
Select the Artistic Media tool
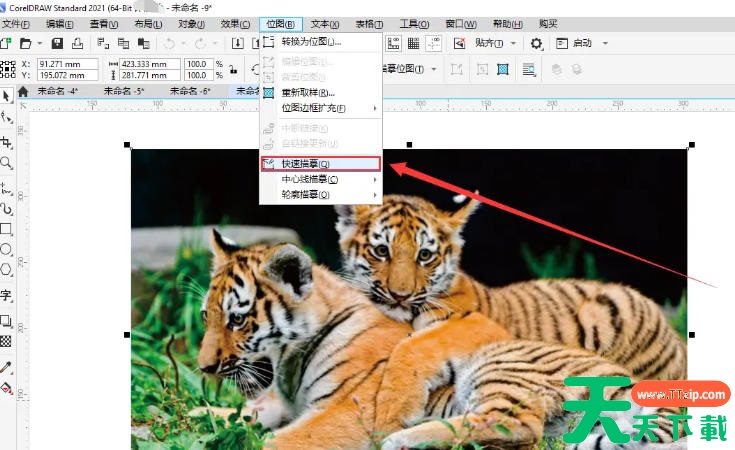[6, 209]
